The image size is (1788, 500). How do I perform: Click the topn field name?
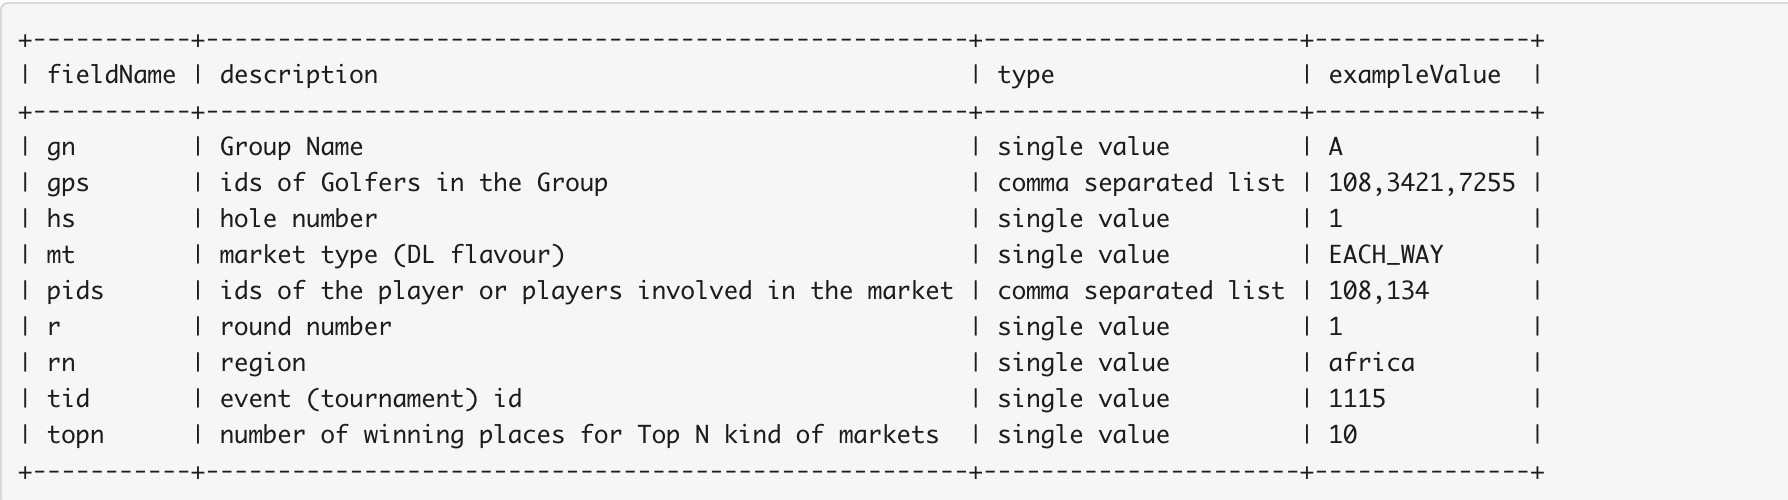[x=75, y=435]
